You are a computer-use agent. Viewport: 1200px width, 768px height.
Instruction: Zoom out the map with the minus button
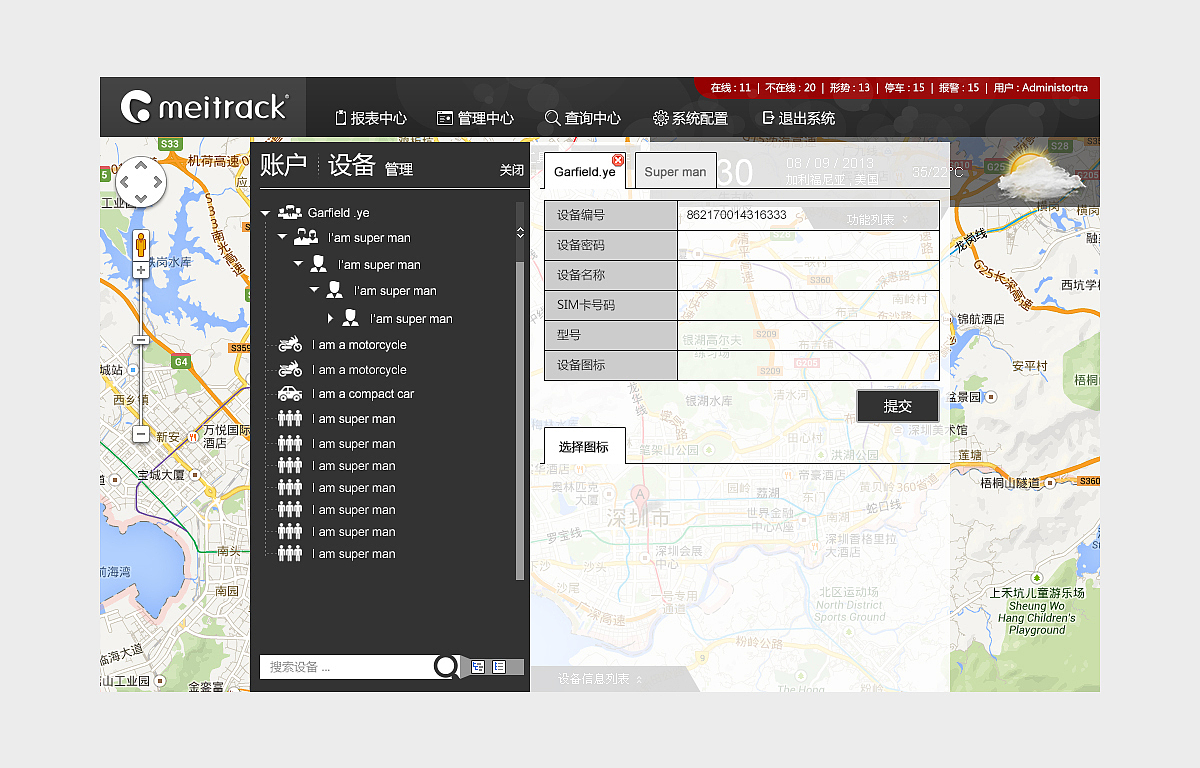coord(141,434)
